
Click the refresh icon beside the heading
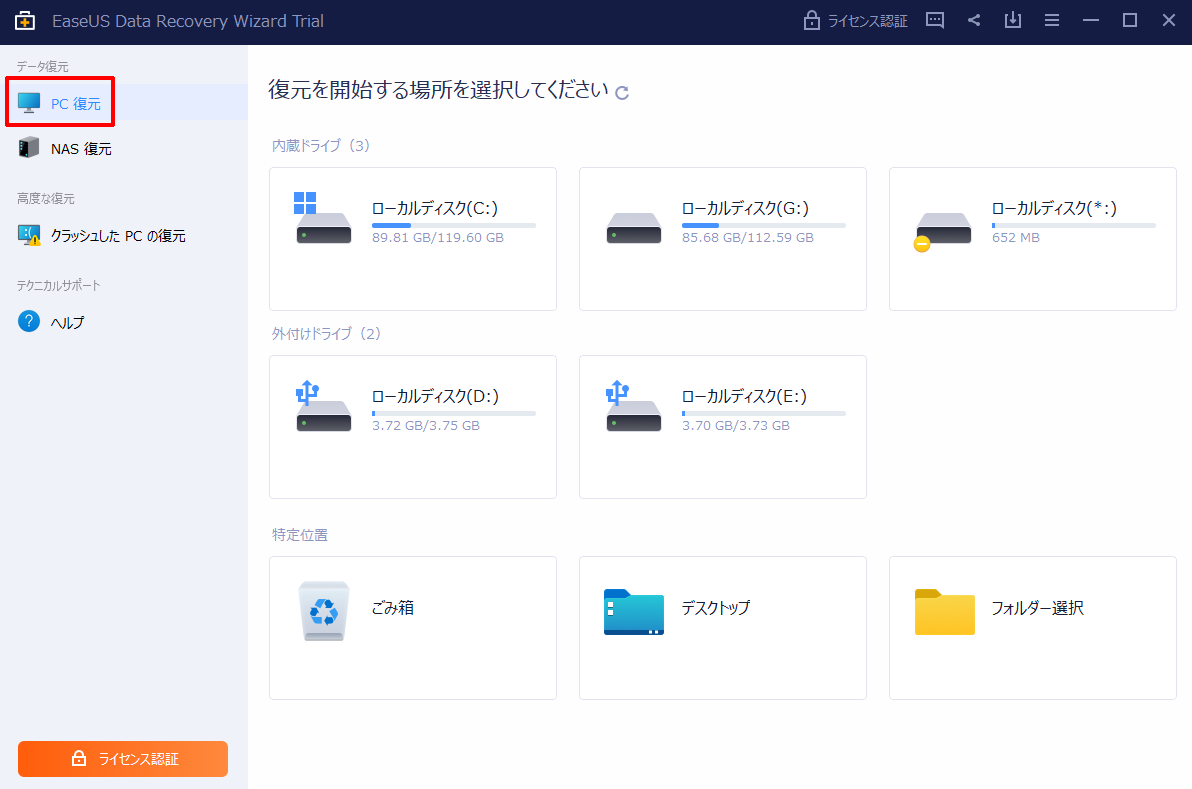click(x=622, y=92)
